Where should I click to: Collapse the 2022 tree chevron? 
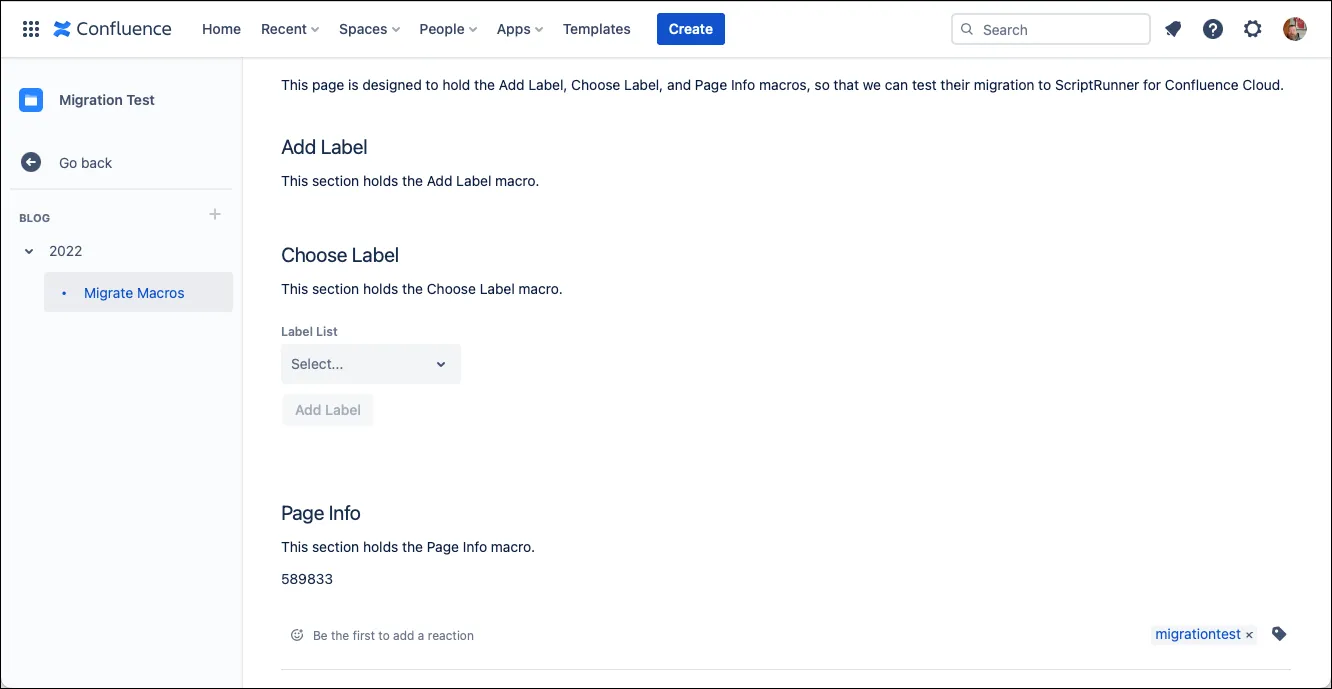(29, 251)
